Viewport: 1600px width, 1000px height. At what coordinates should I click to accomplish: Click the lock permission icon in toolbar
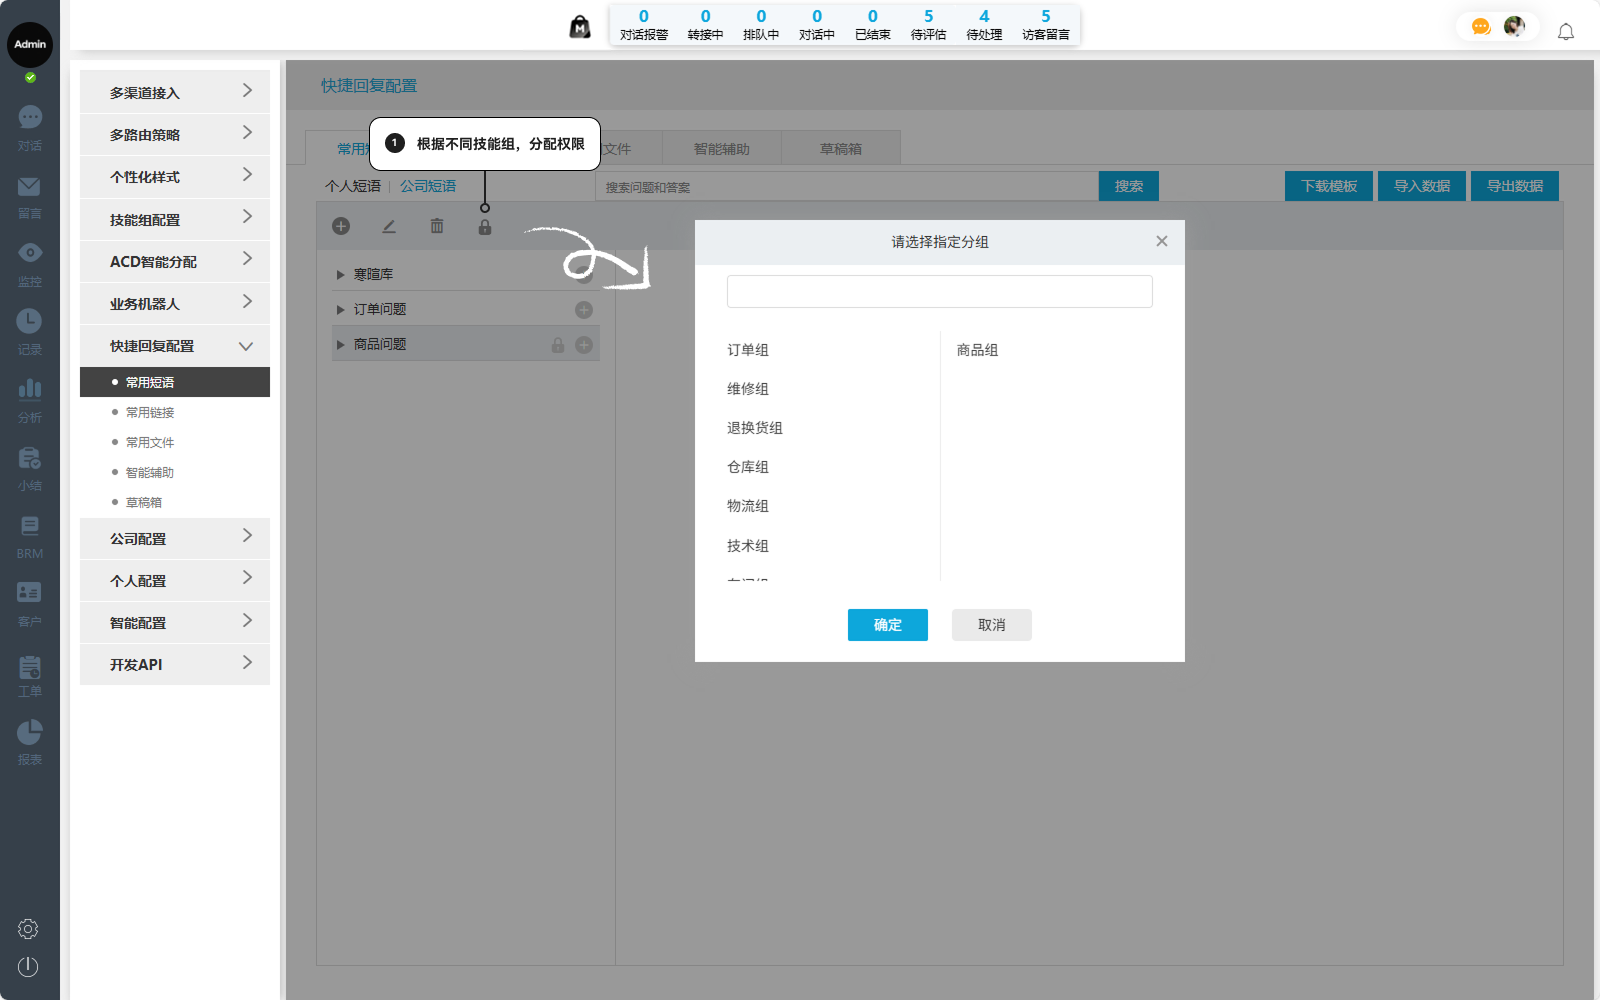(x=485, y=227)
